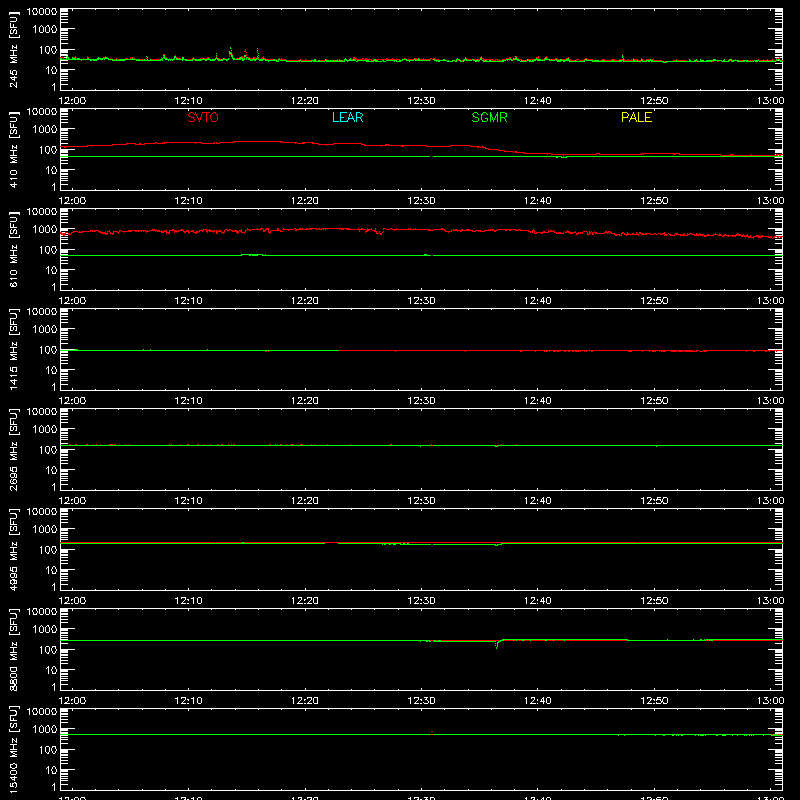Click the red SVTO station label
The height and width of the screenshot is (800, 800).
[203, 117]
